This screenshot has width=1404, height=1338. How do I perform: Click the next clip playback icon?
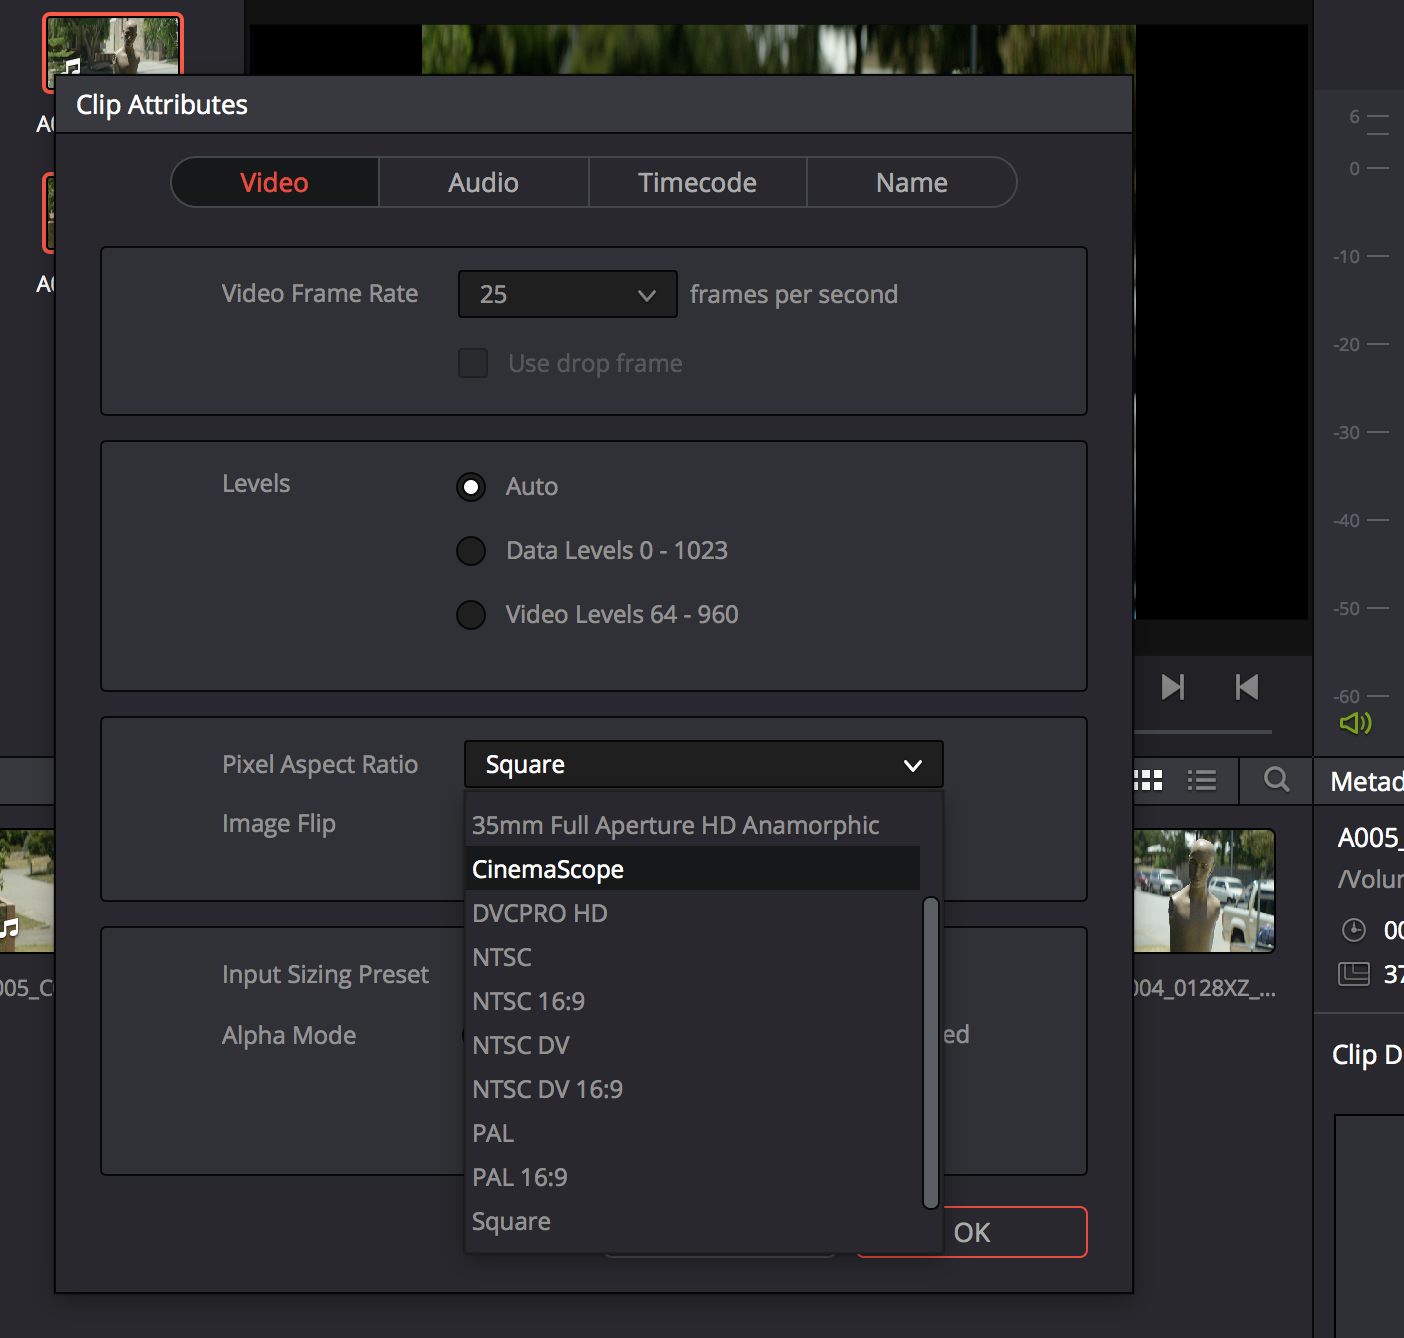pos(1172,687)
